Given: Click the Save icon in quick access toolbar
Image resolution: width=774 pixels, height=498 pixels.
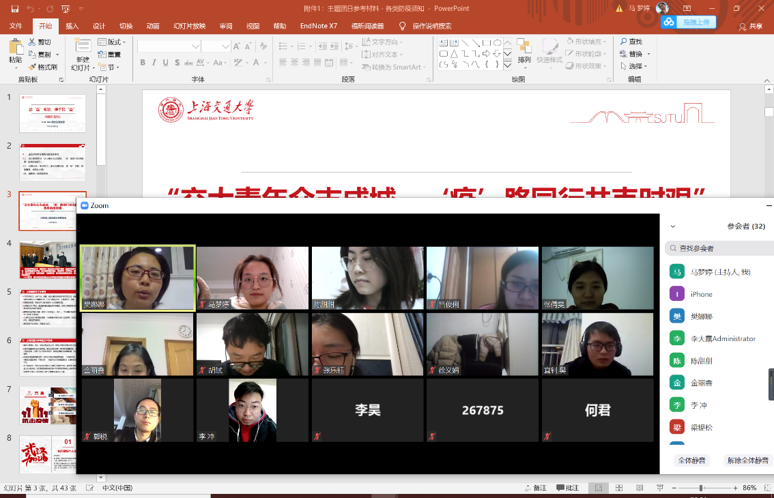Looking at the screenshot, I should pos(13,8).
